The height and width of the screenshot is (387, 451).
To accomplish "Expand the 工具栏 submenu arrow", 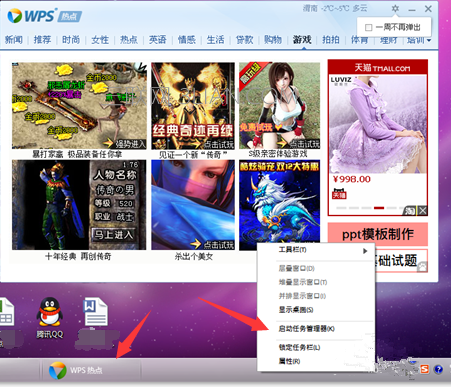I will coord(365,251).
